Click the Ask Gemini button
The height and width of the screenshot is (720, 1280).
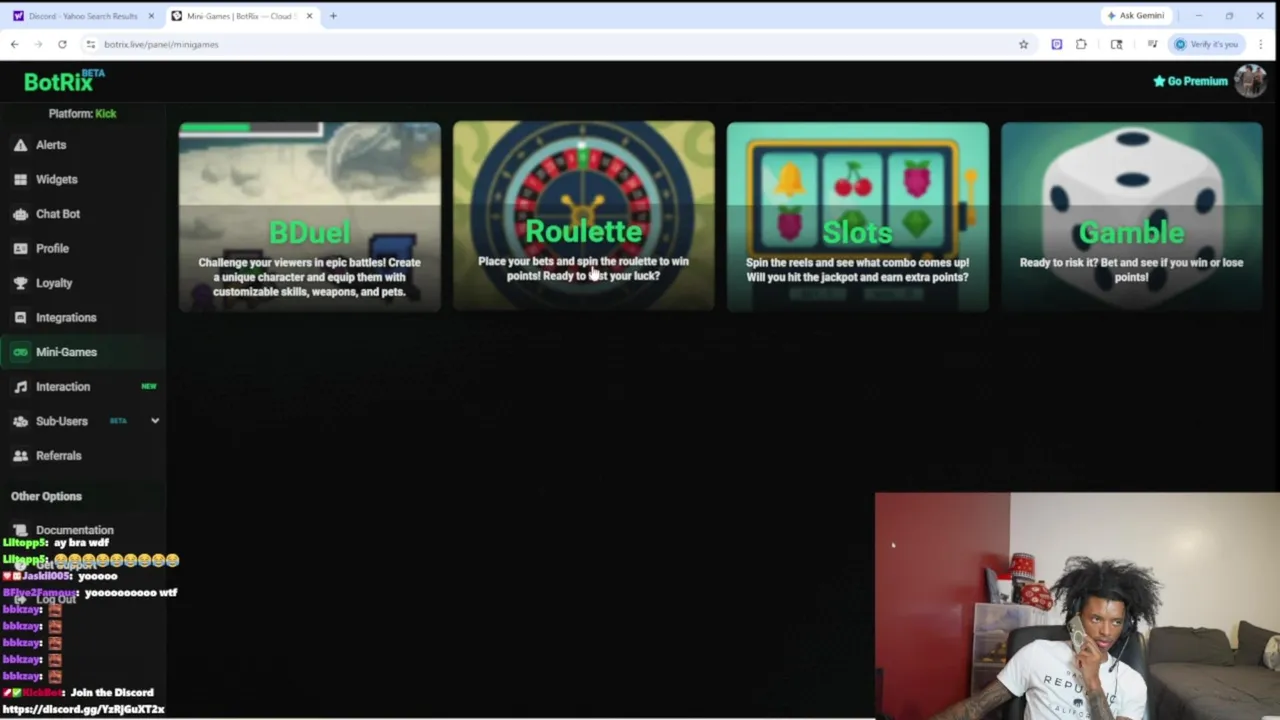[1136, 16]
